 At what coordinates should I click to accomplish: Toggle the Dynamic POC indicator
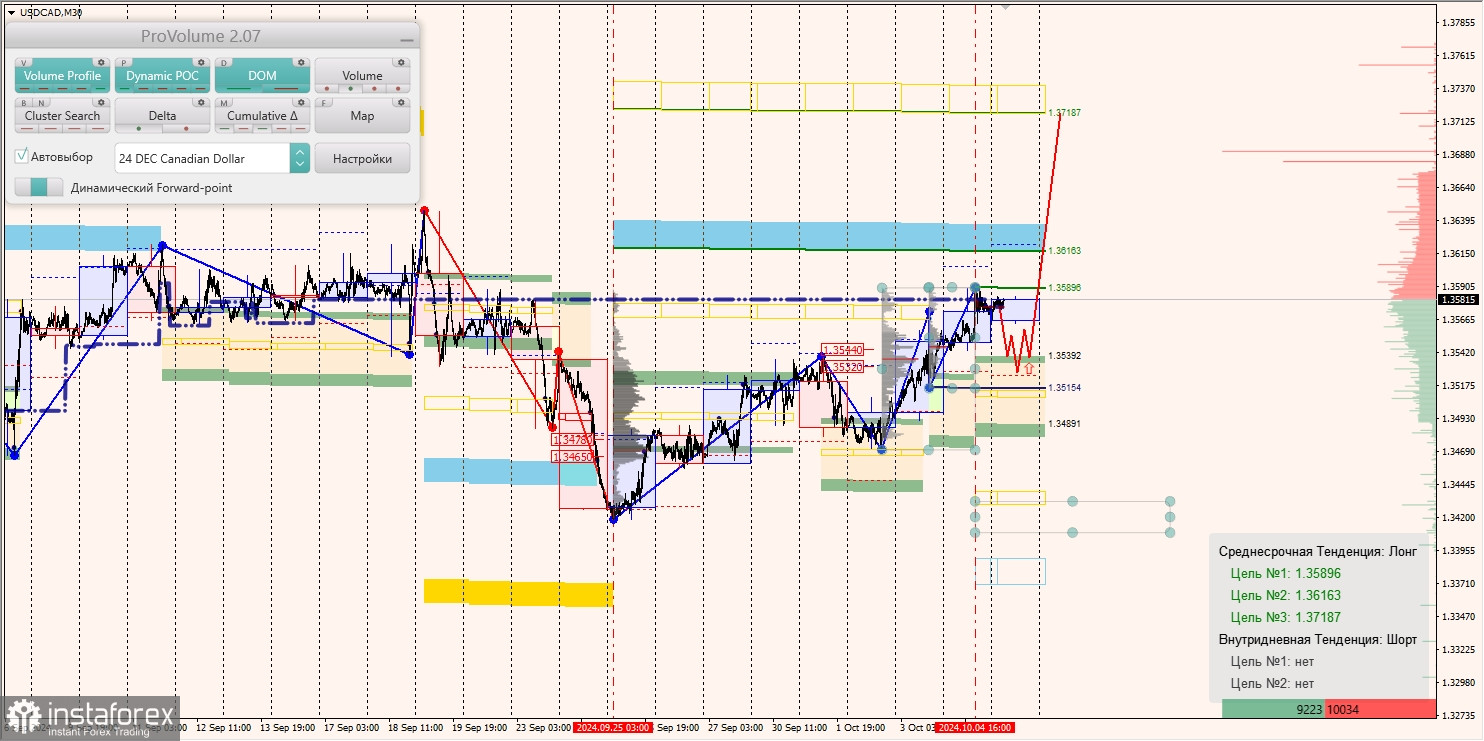(x=162, y=76)
